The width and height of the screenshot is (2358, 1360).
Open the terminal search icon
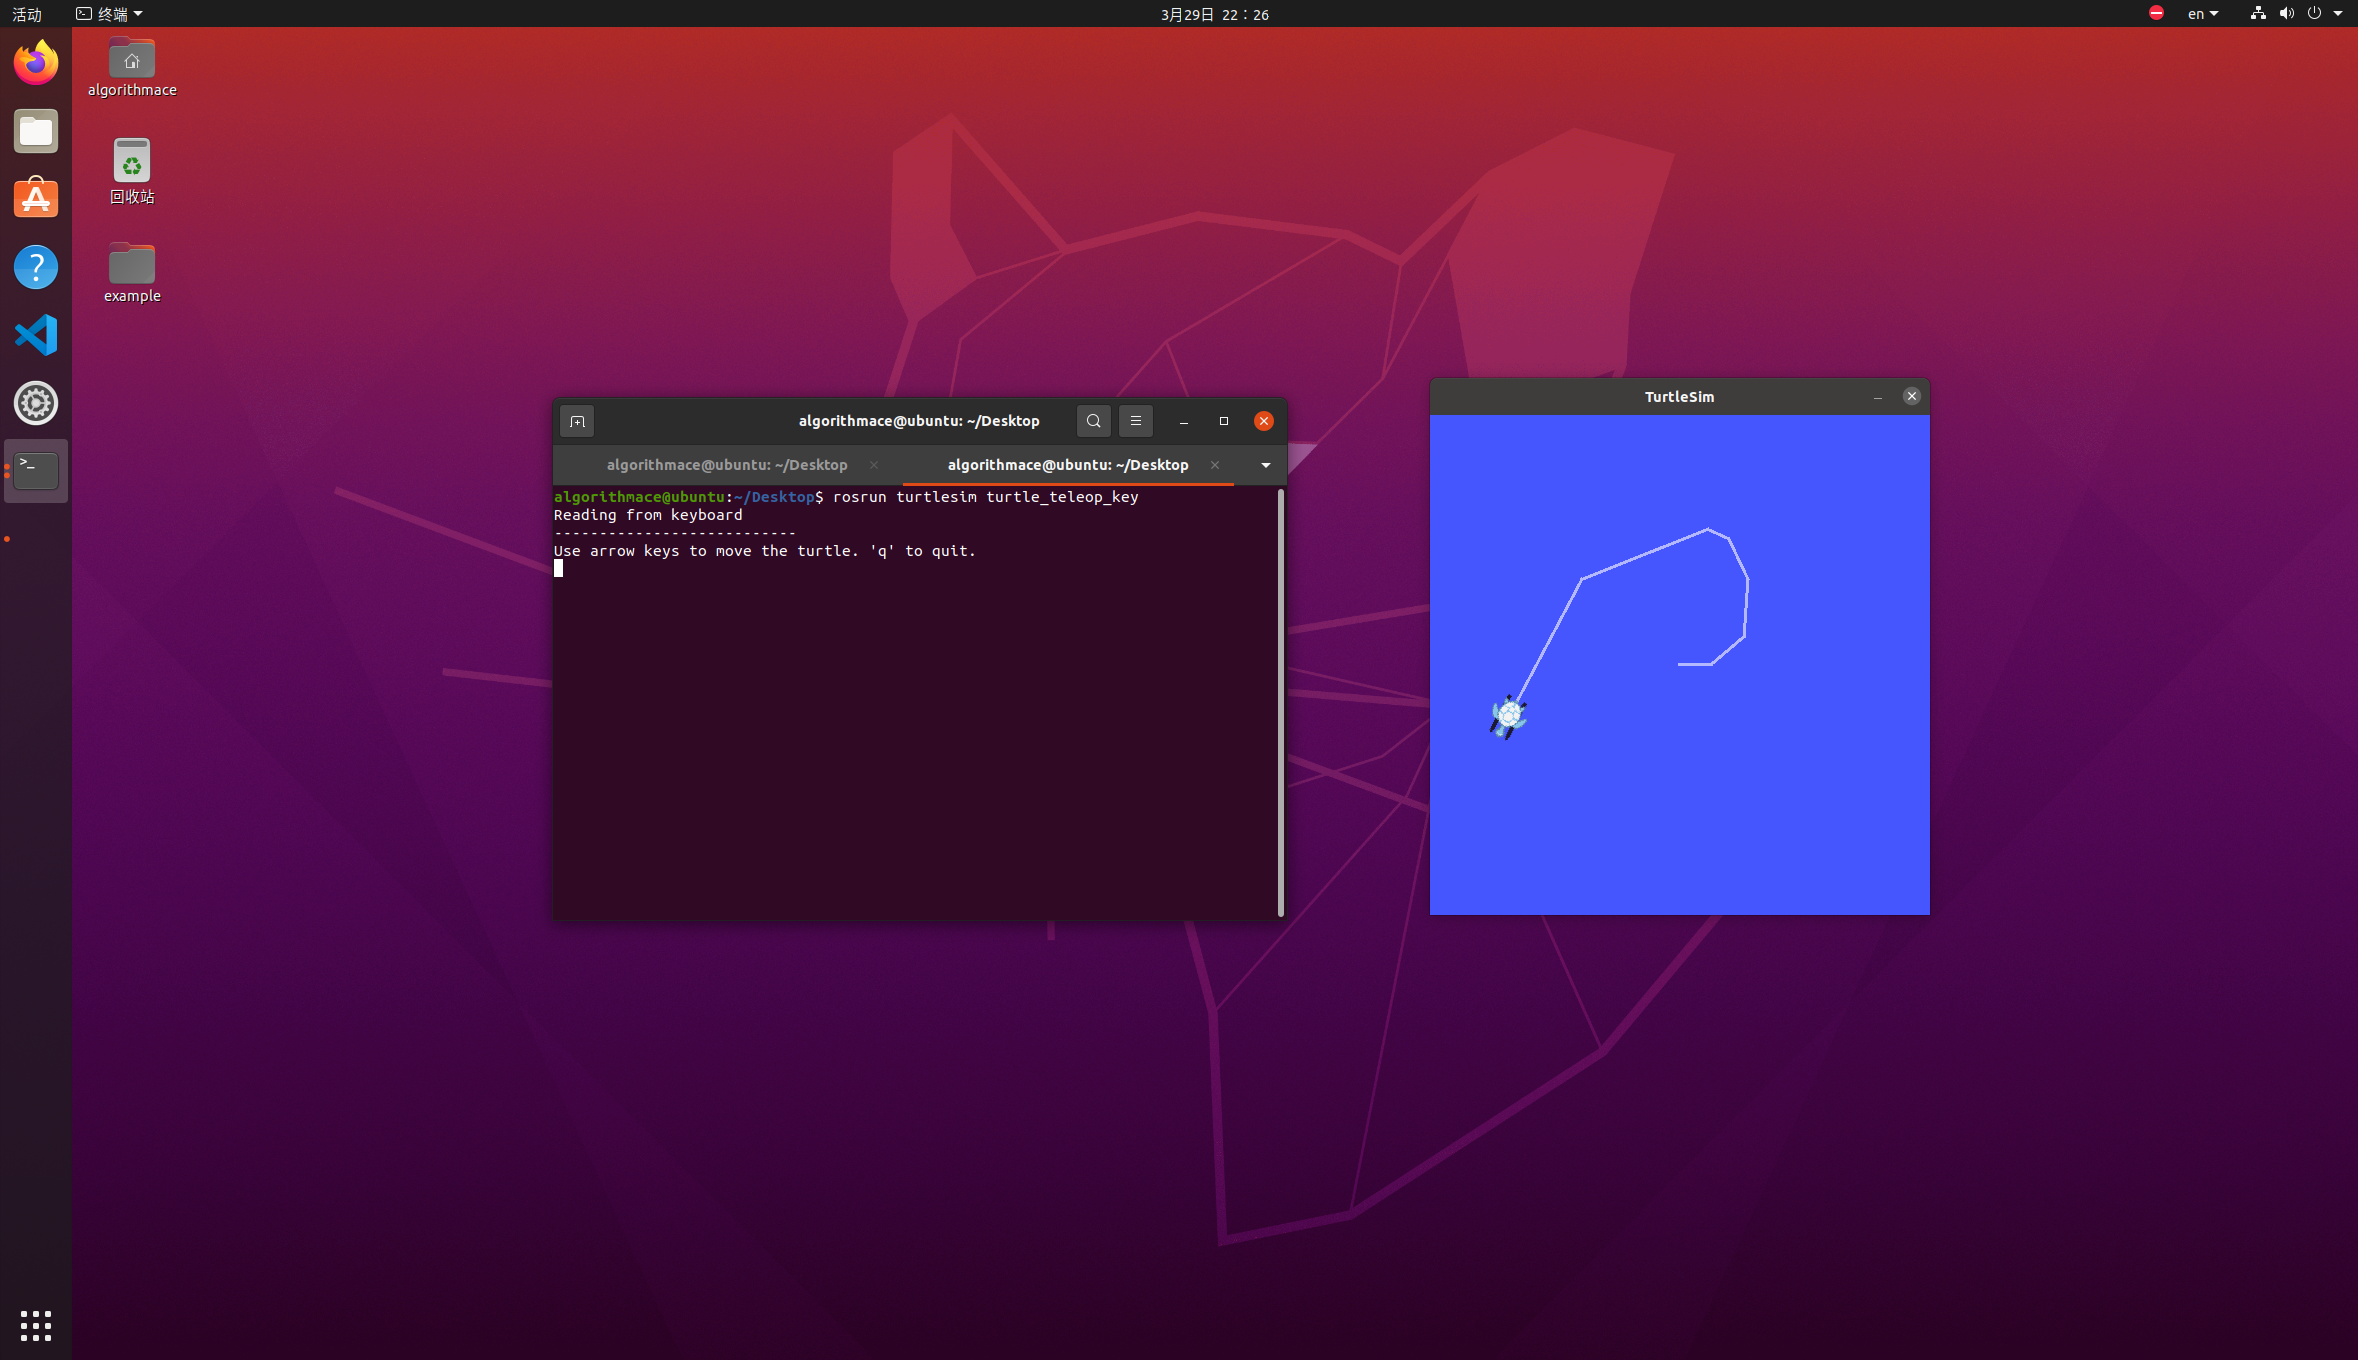click(x=1093, y=421)
